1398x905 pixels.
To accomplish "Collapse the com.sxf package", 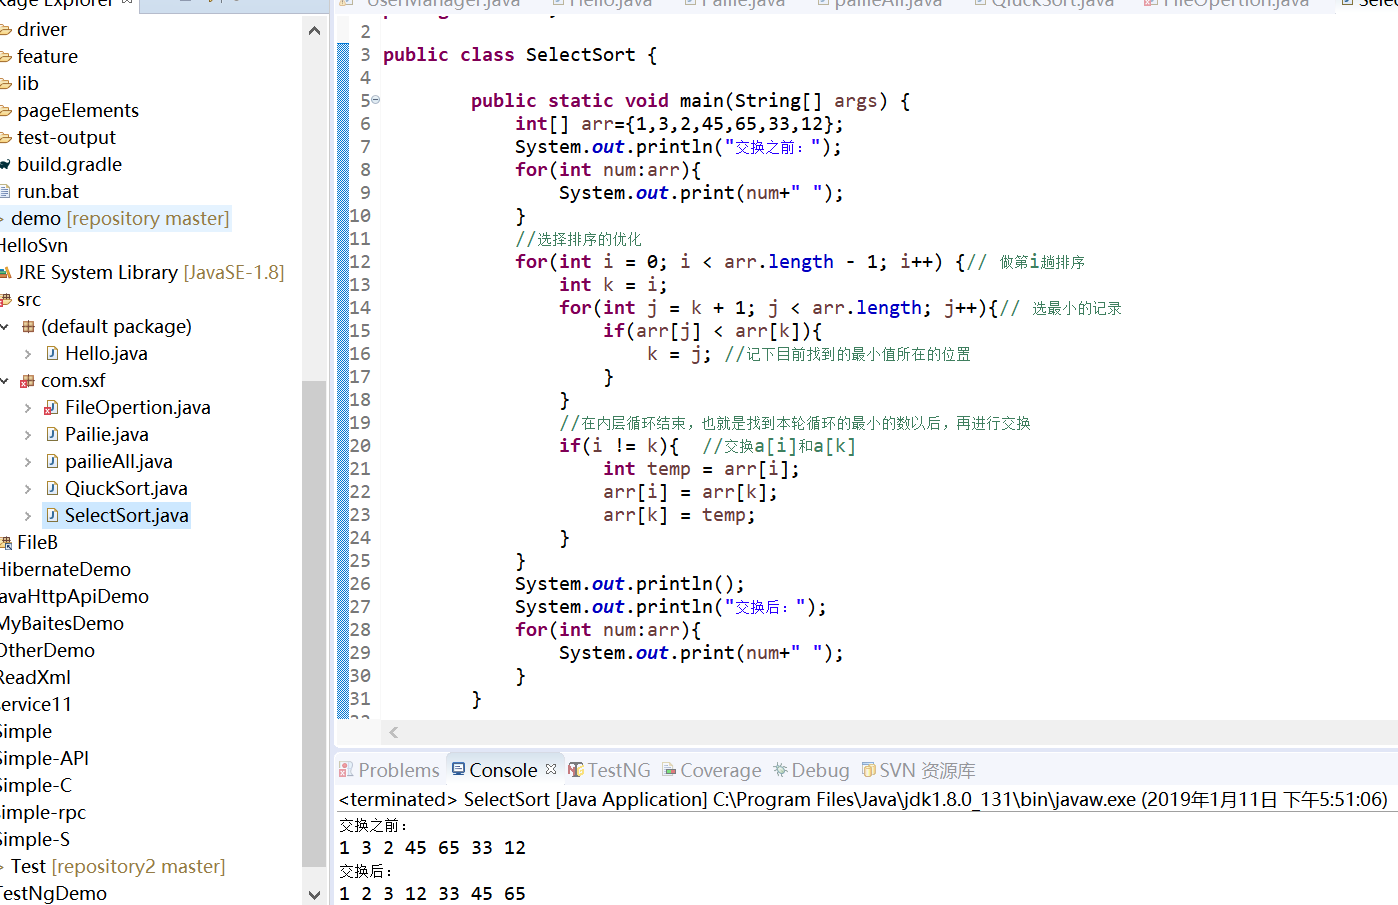I will pyautogui.click(x=5, y=380).
